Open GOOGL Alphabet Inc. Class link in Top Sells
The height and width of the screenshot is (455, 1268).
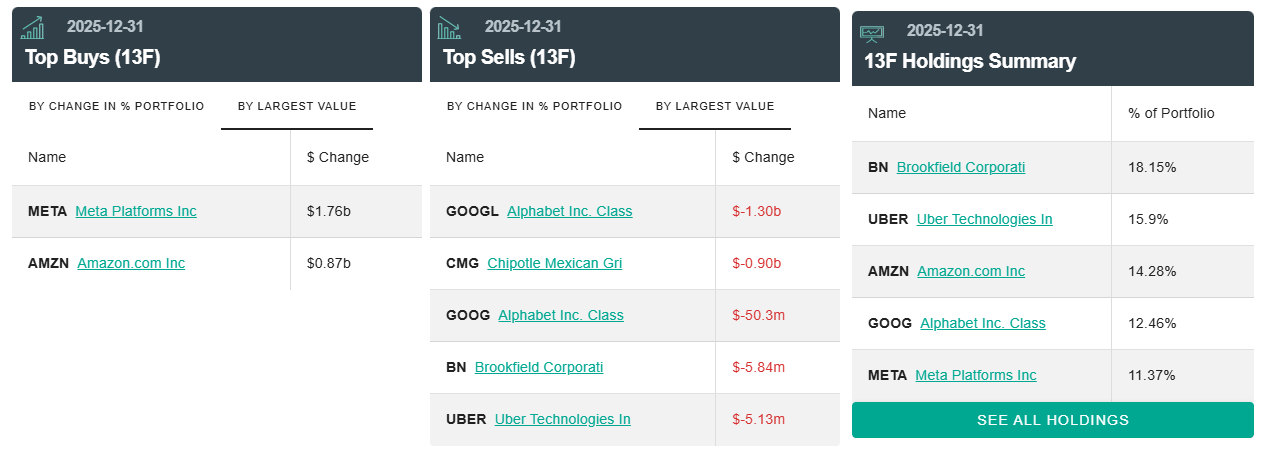(x=570, y=211)
